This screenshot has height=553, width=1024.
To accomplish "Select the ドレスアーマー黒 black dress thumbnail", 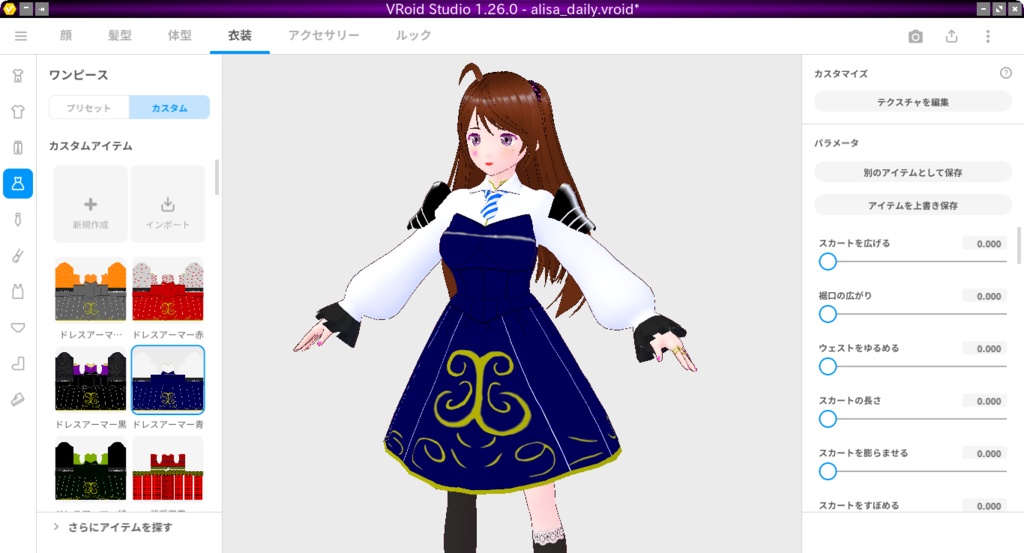I will click(91, 380).
